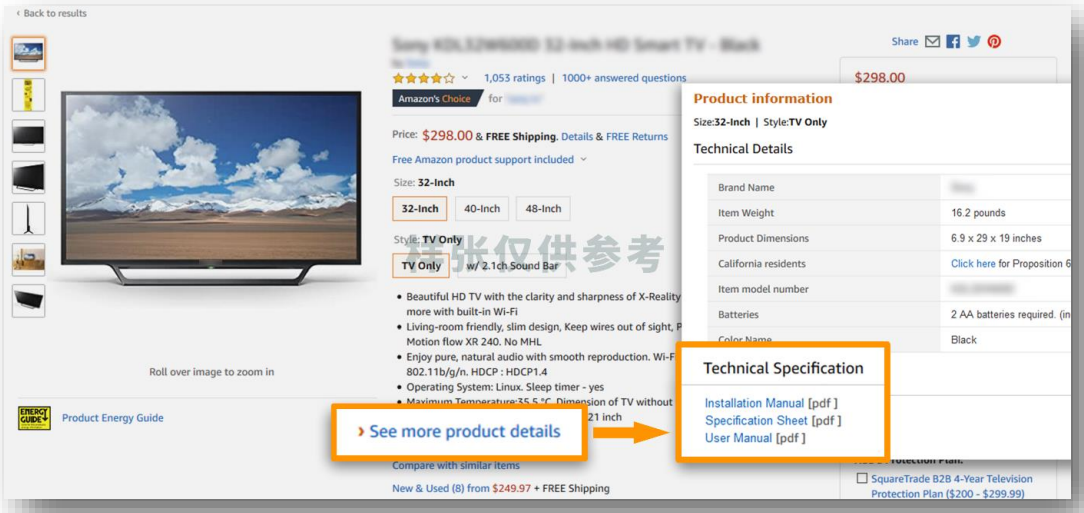Expand Free Amazon product support dropdown

583,160
